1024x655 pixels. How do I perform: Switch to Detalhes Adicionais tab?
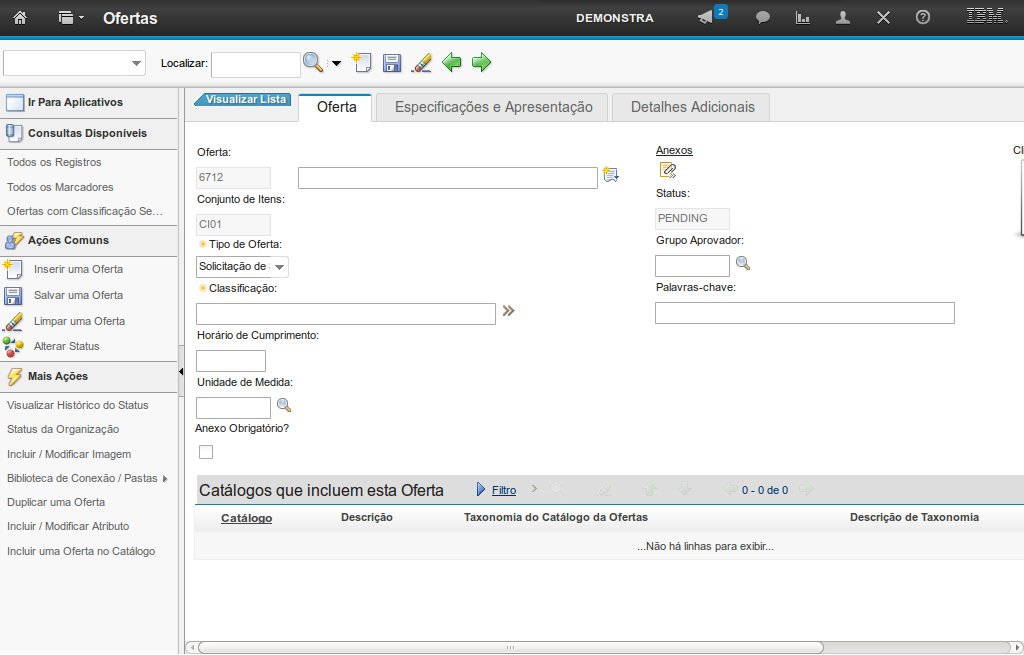(691, 107)
